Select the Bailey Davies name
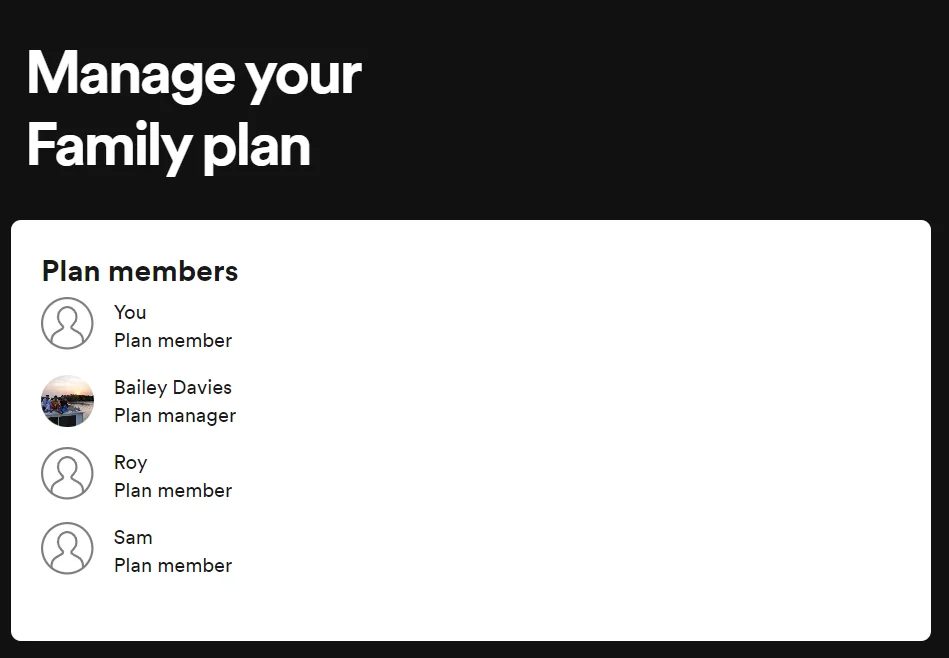The image size is (949, 658). click(172, 387)
